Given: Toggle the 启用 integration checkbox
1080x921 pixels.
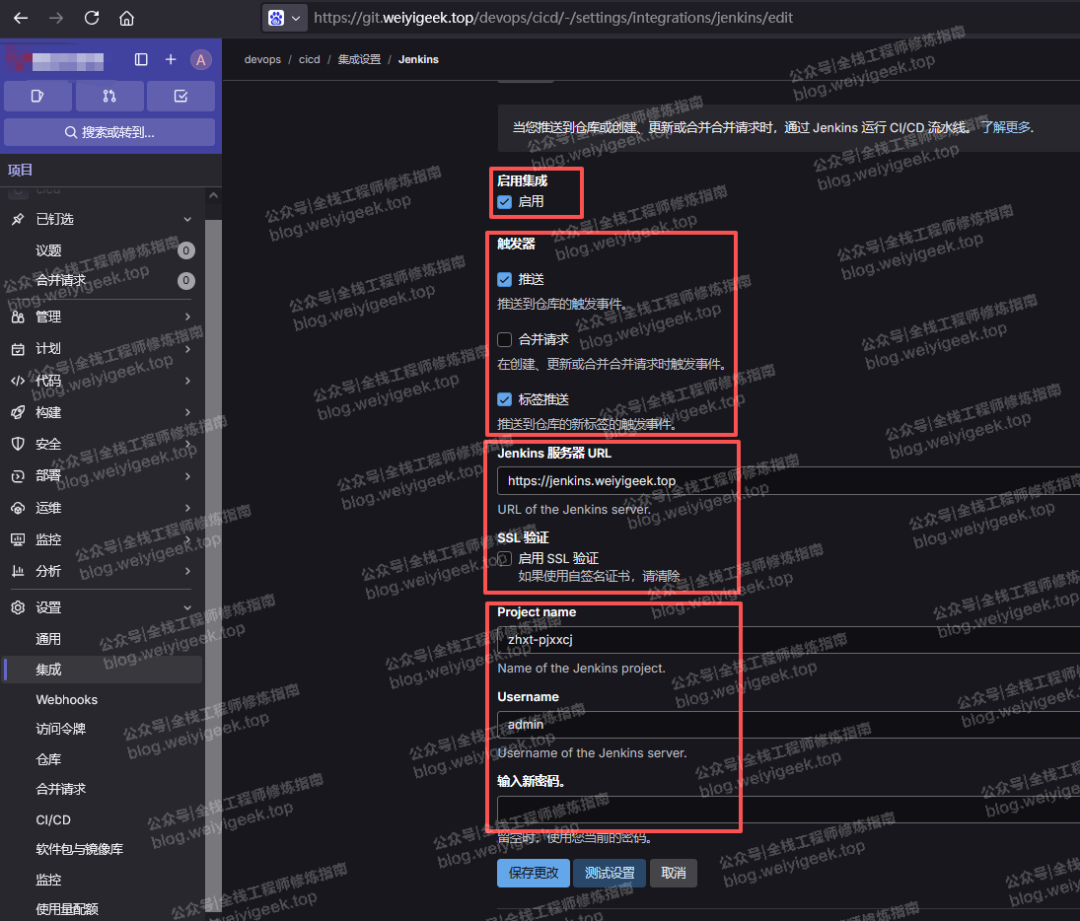Looking at the screenshot, I should (x=505, y=202).
